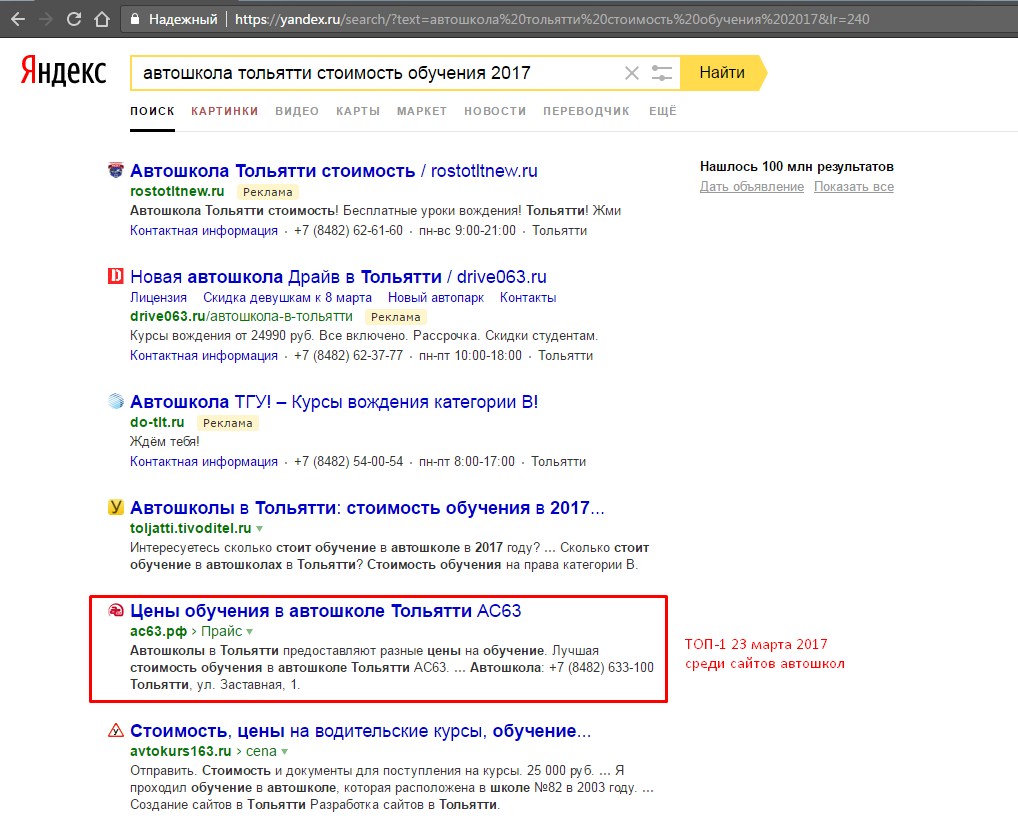Open the Переводчик tab
This screenshot has height=835, width=1018.
click(x=586, y=111)
